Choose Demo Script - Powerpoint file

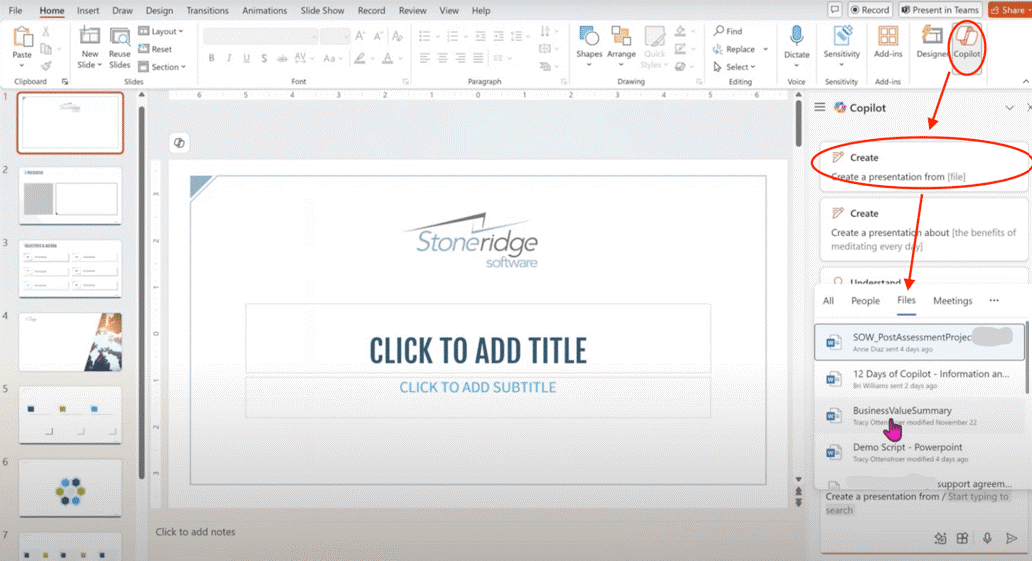point(920,452)
